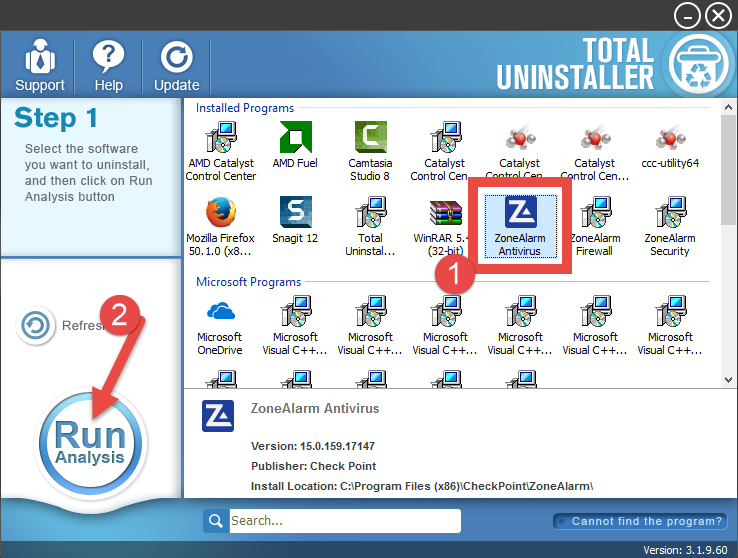Click the ZoneAlarm Antivirus title in details

pyautogui.click(x=315, y=408)
